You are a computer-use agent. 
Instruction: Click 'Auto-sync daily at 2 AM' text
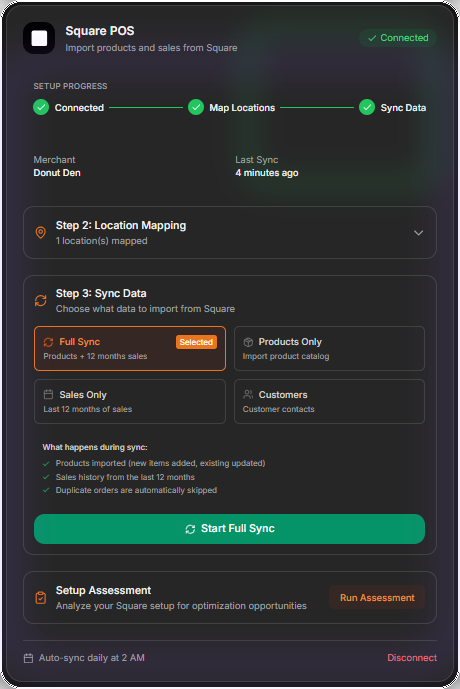pos(92,658)
